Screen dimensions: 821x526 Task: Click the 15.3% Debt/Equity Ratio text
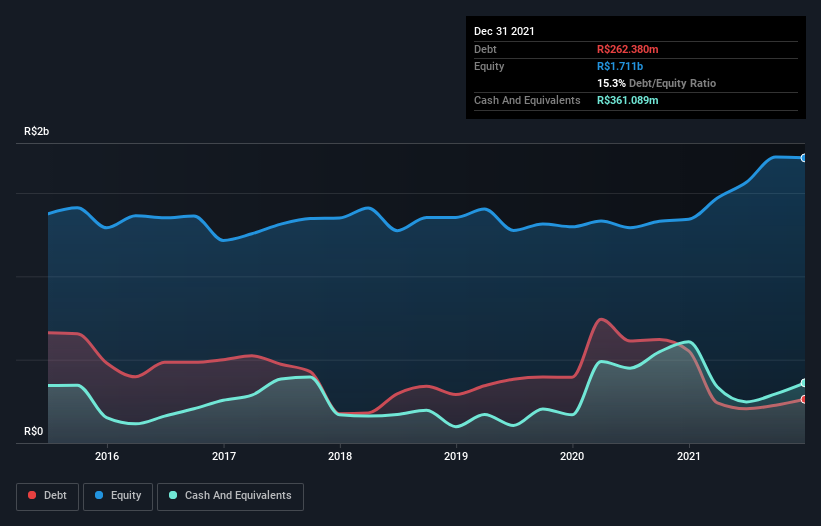click(657, 83)
